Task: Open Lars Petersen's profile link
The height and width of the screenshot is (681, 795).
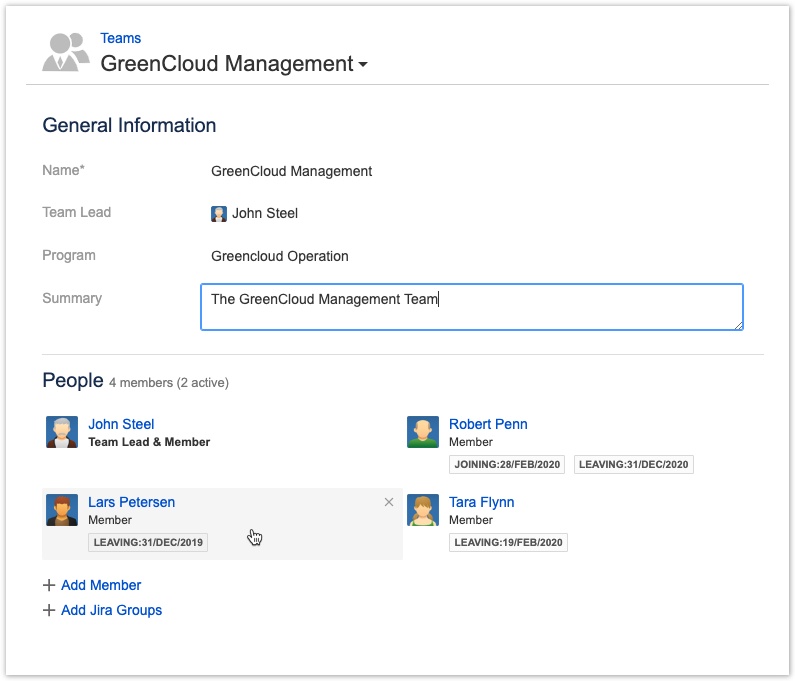Action: click(131, 502)
